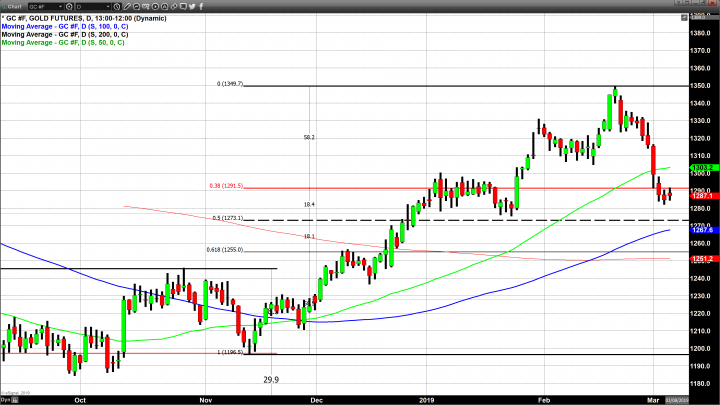Click the 29.9 annotation text
This screenshot has width=720, height=405.
coord(271,380)
